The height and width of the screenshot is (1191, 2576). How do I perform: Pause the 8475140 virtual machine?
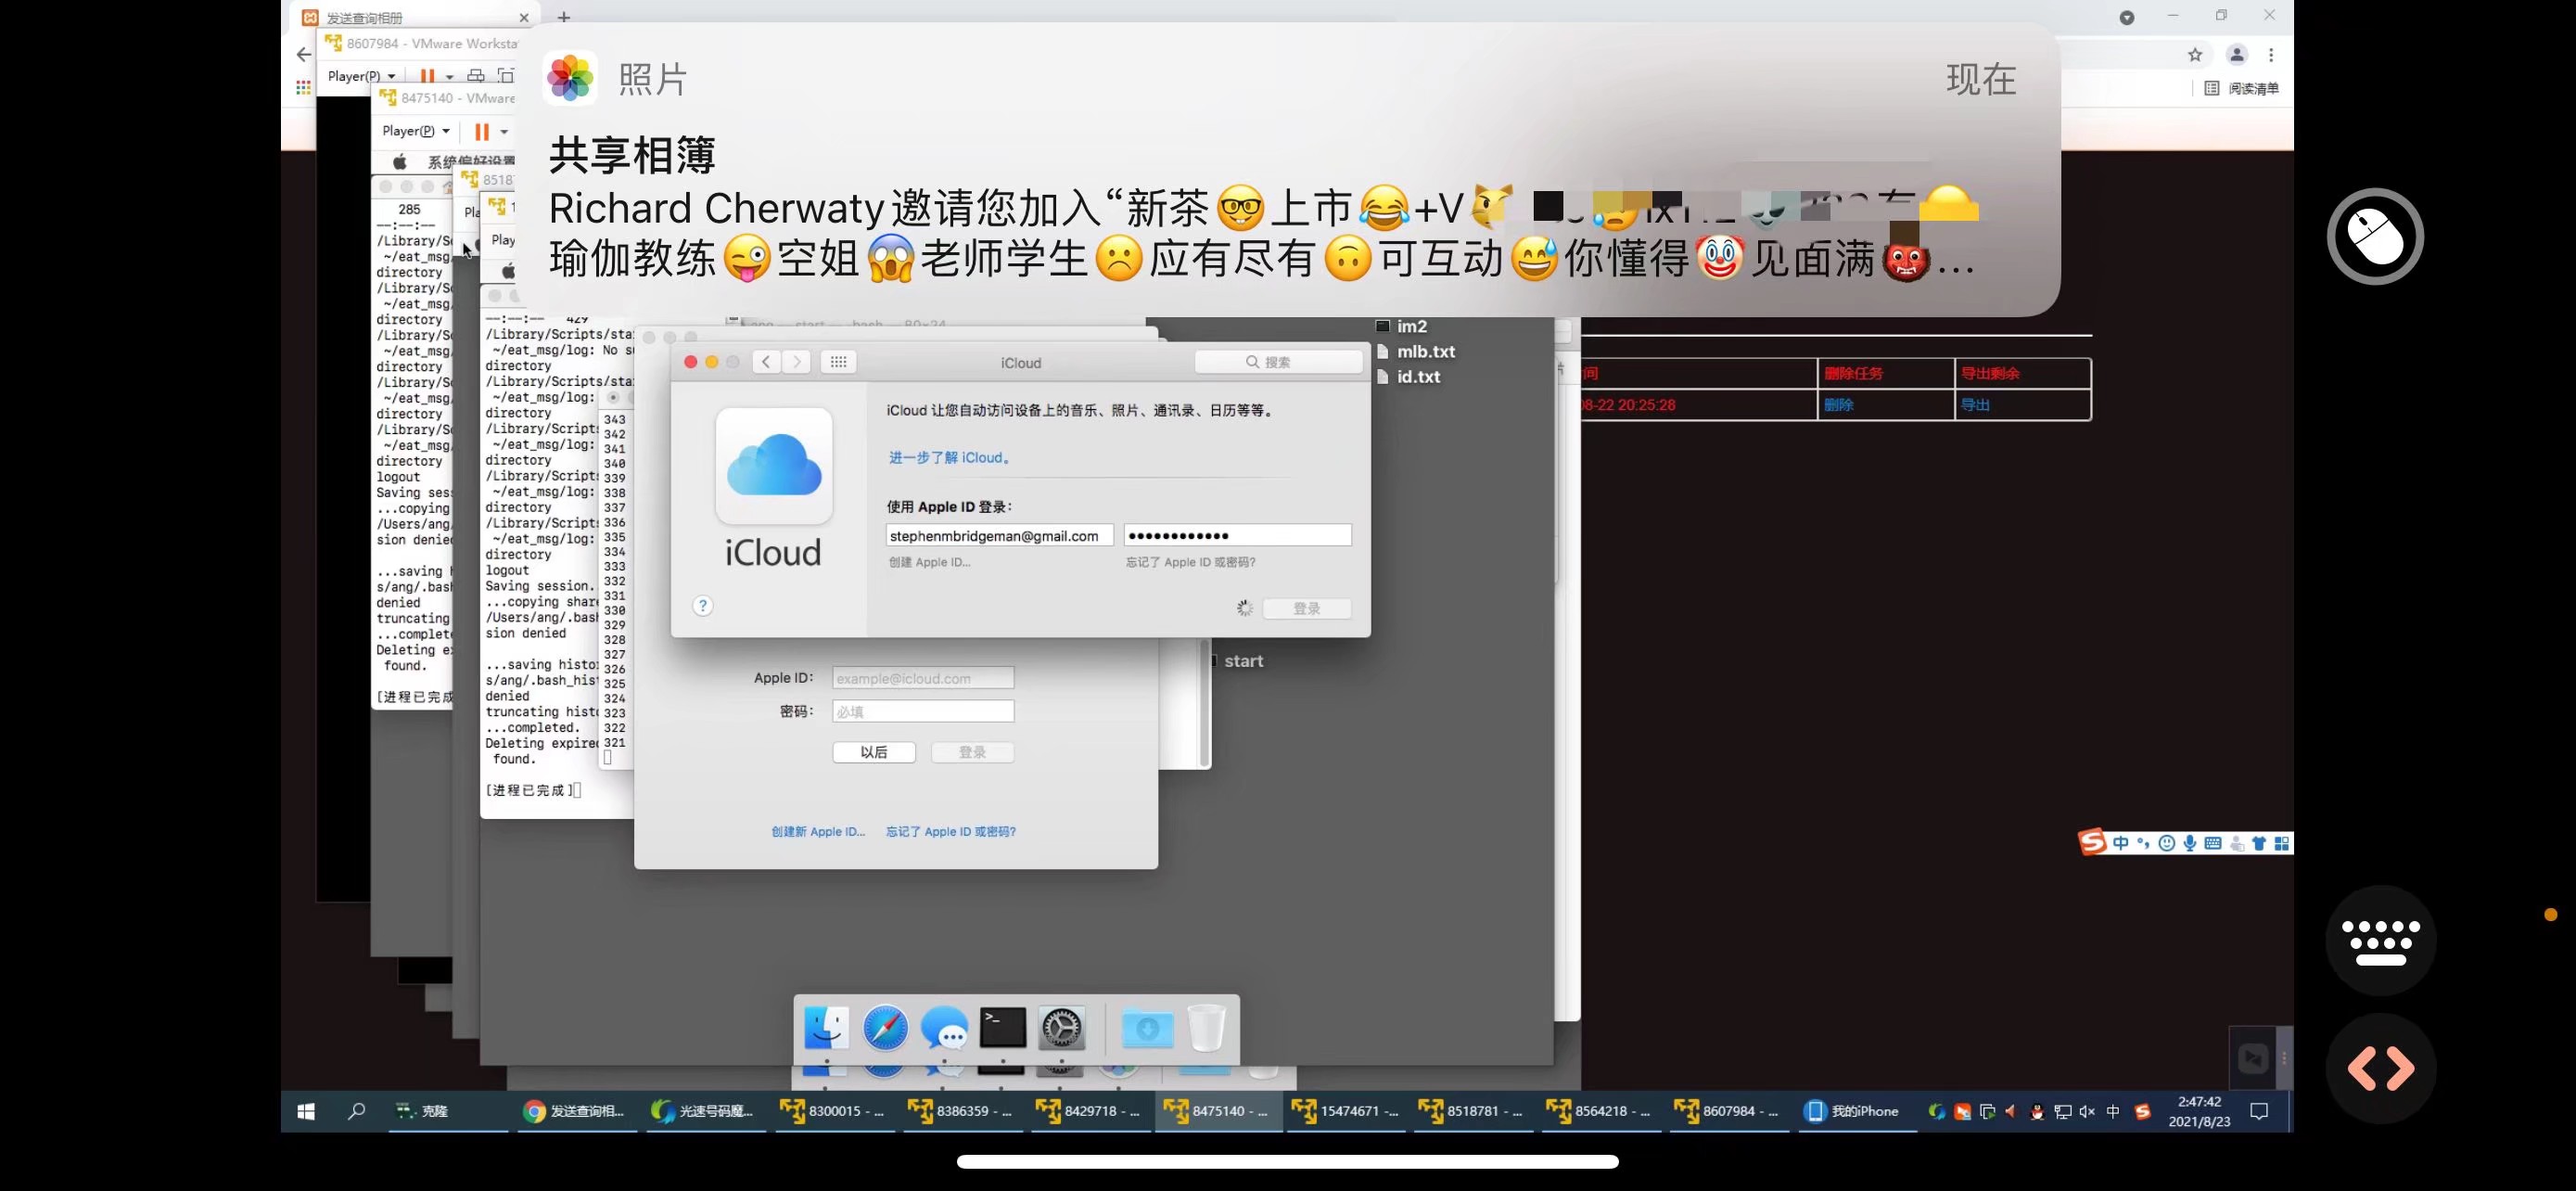pyautogui.click(x=482, y=131)
